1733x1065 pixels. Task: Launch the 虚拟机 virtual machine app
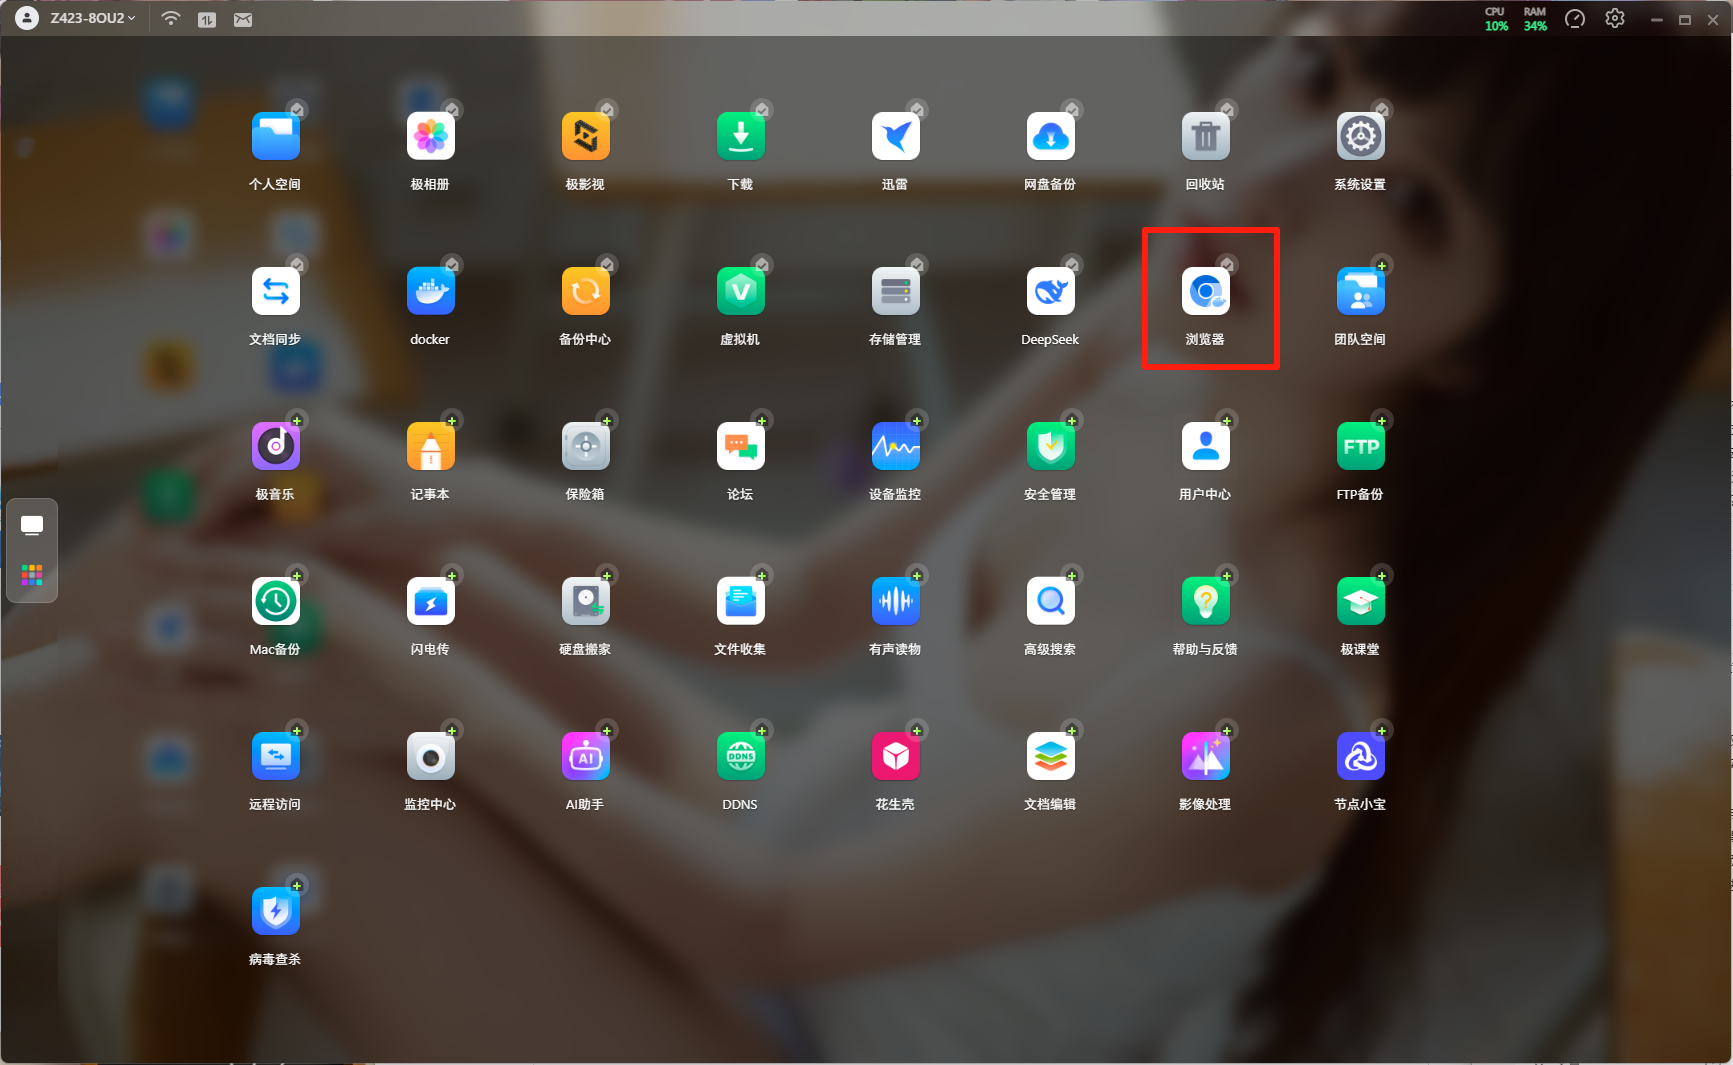pyautogui.click(x=741, y=291)
